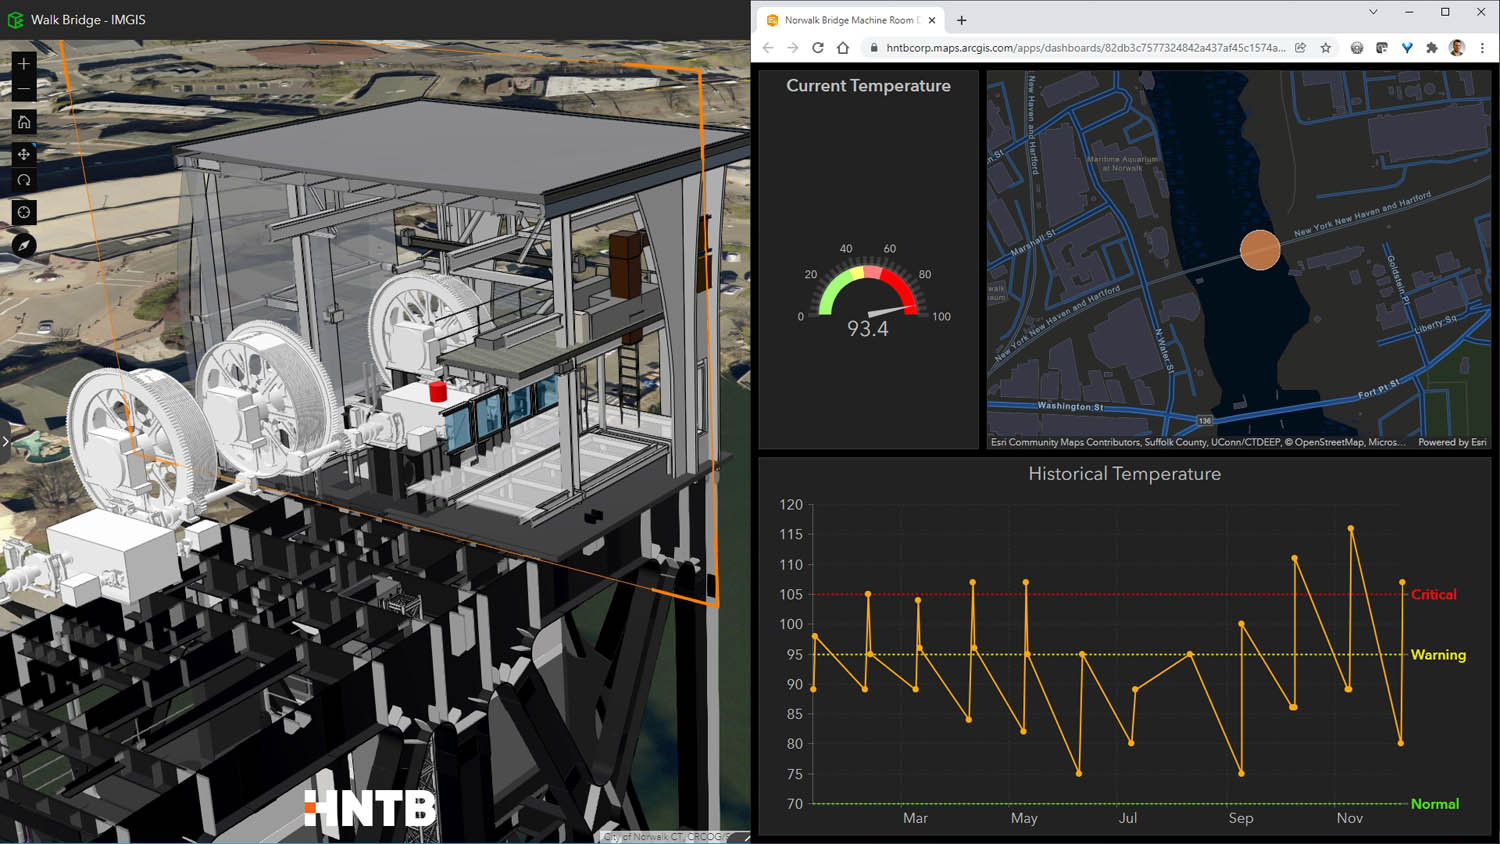Click the temperature gauge value 93.4
Viewport: 1500px width, 844px height.
coord(868,329)
